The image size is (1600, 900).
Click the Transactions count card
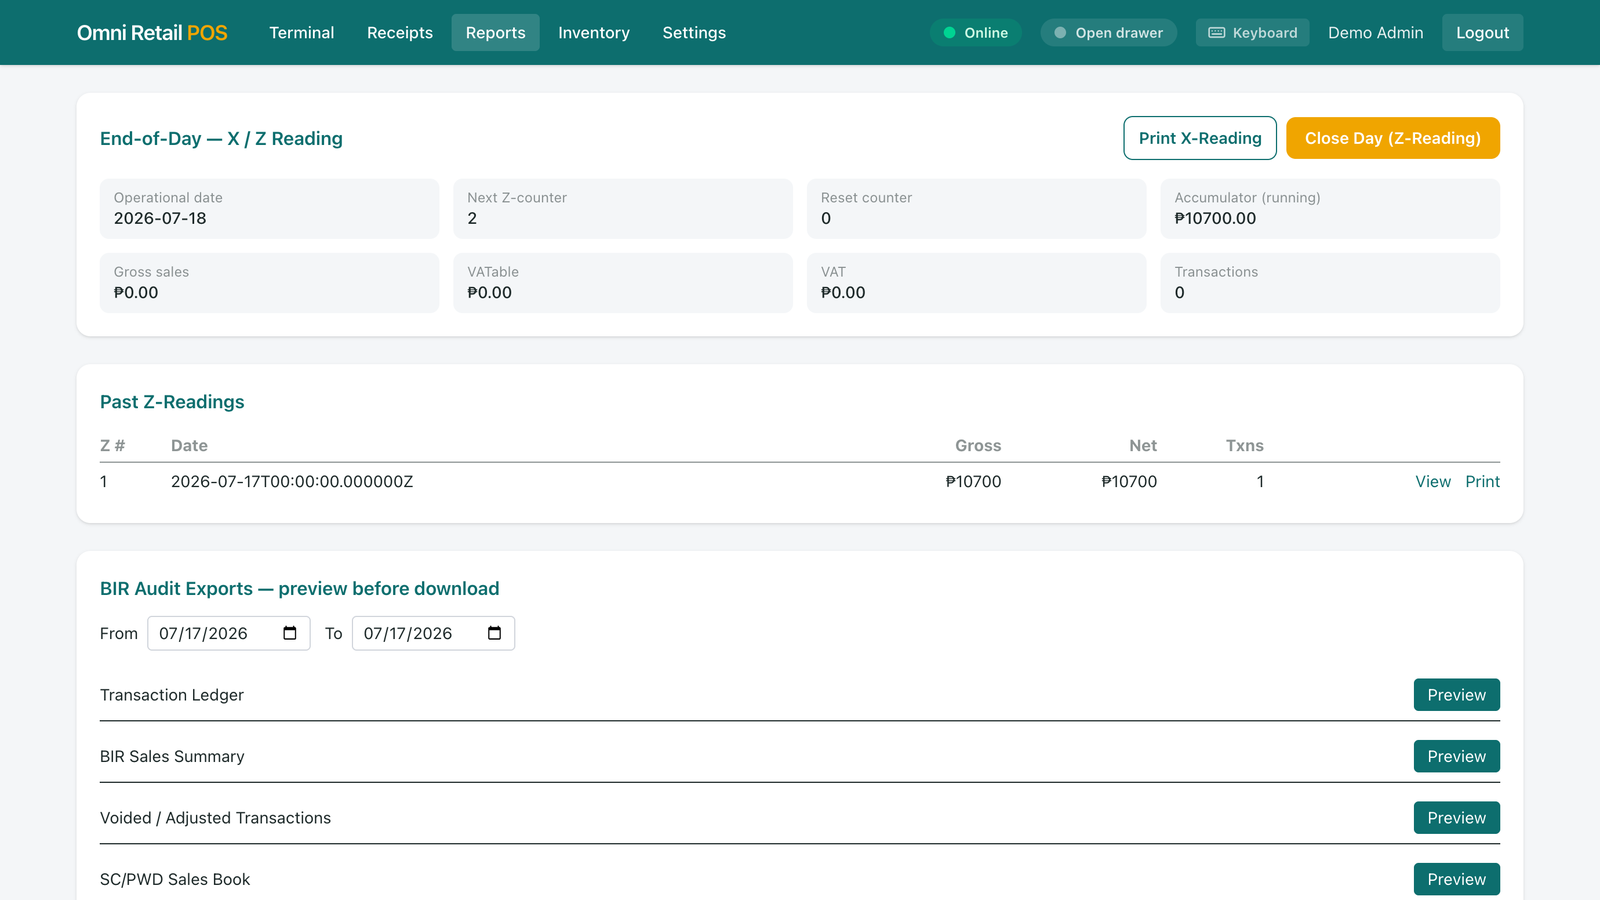(1330, 283)
